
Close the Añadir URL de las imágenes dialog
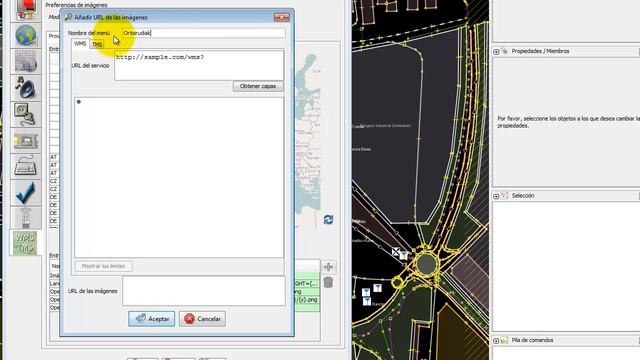tap(282, 18)
